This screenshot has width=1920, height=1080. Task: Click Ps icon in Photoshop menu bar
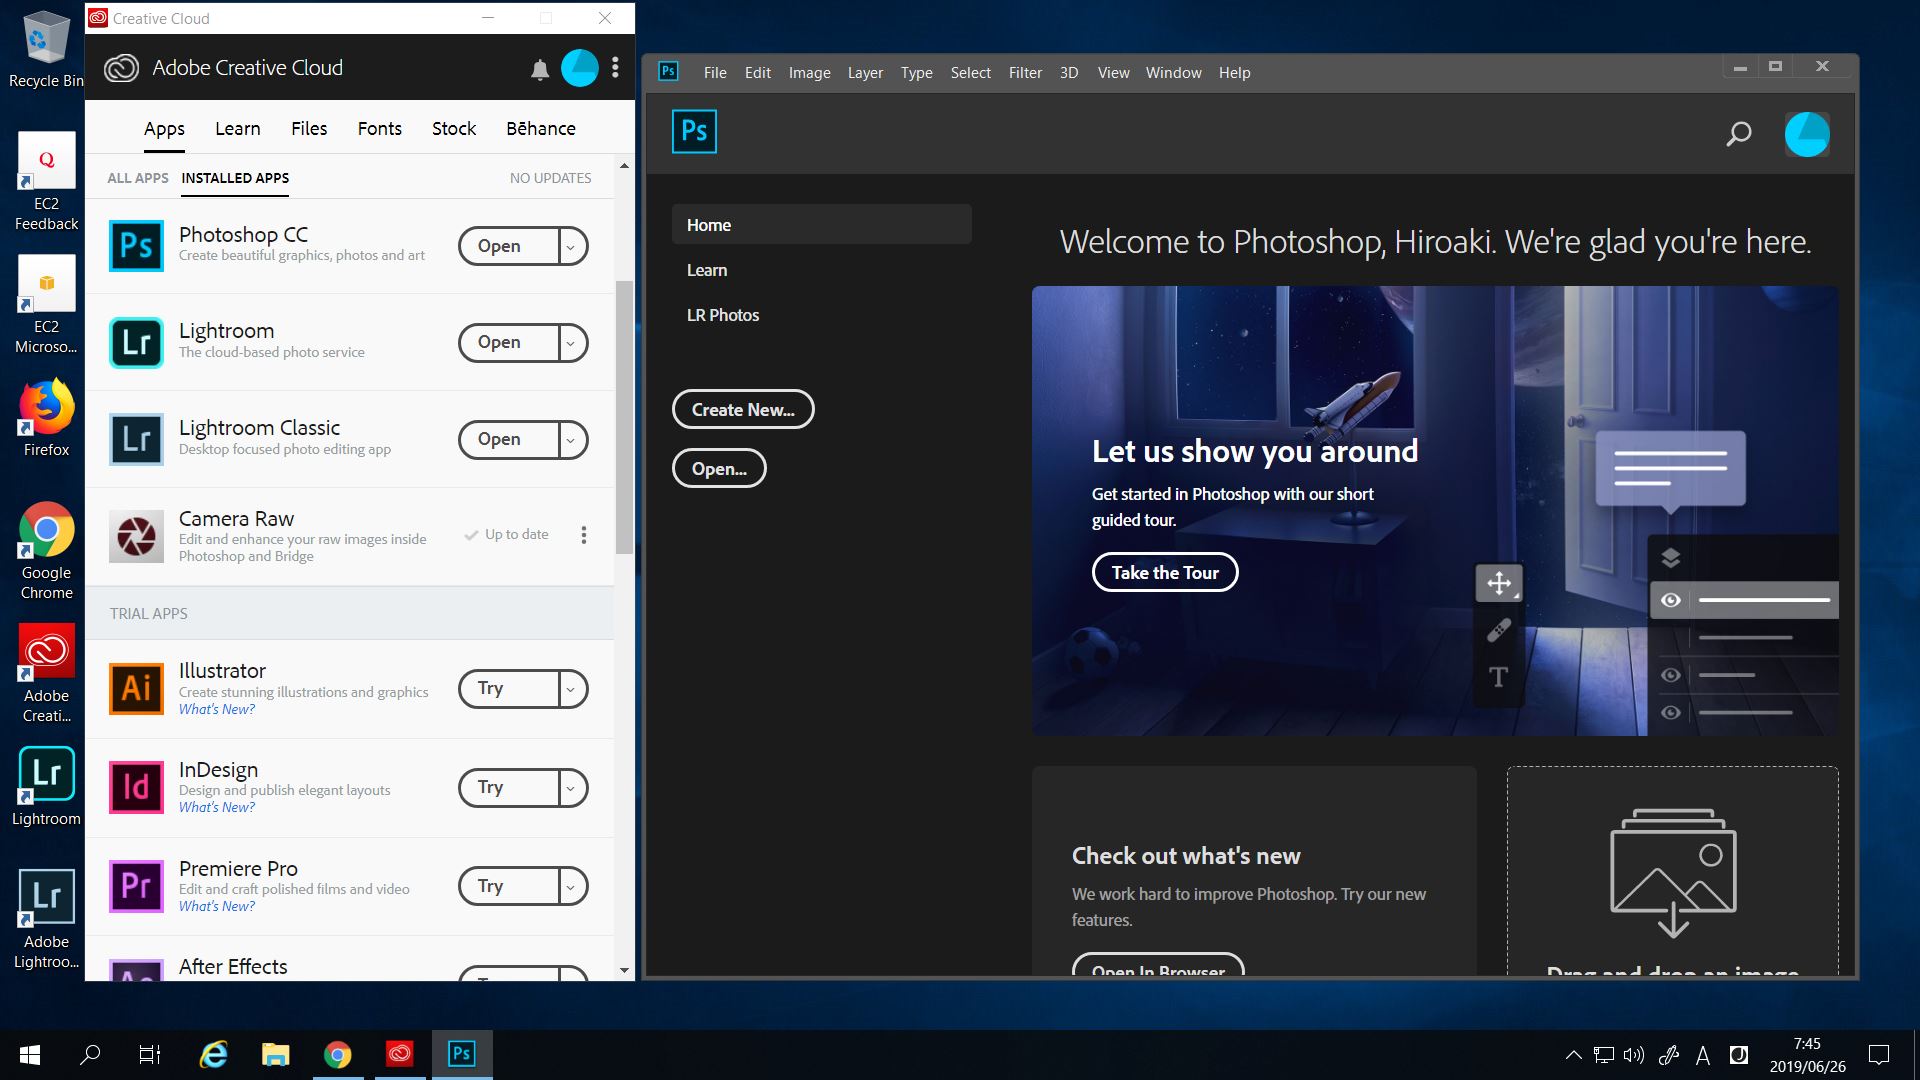tap(668, 71)
